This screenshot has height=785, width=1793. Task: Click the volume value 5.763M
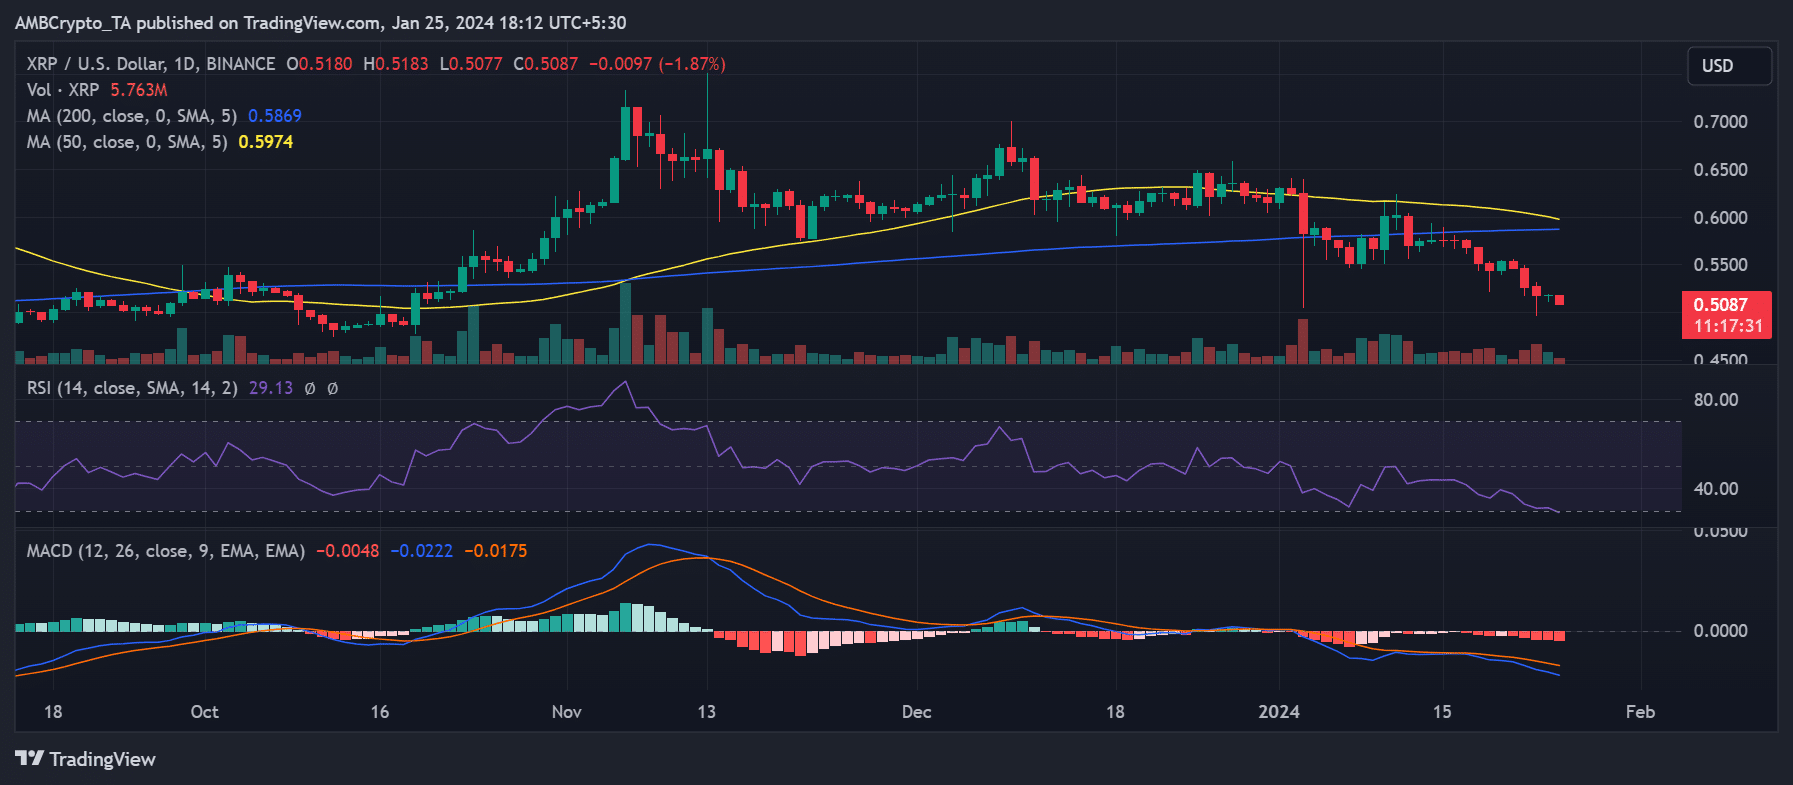tap(139, 90)
